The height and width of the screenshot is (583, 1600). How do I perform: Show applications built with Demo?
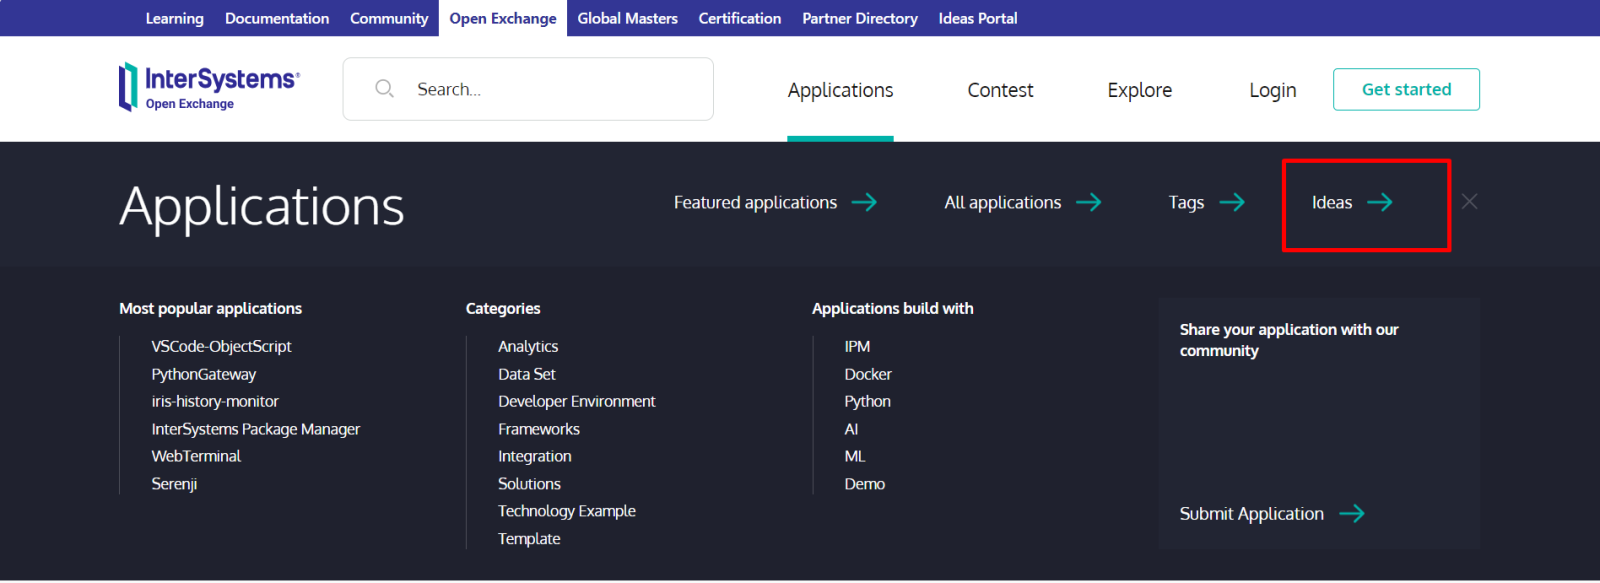864,484
